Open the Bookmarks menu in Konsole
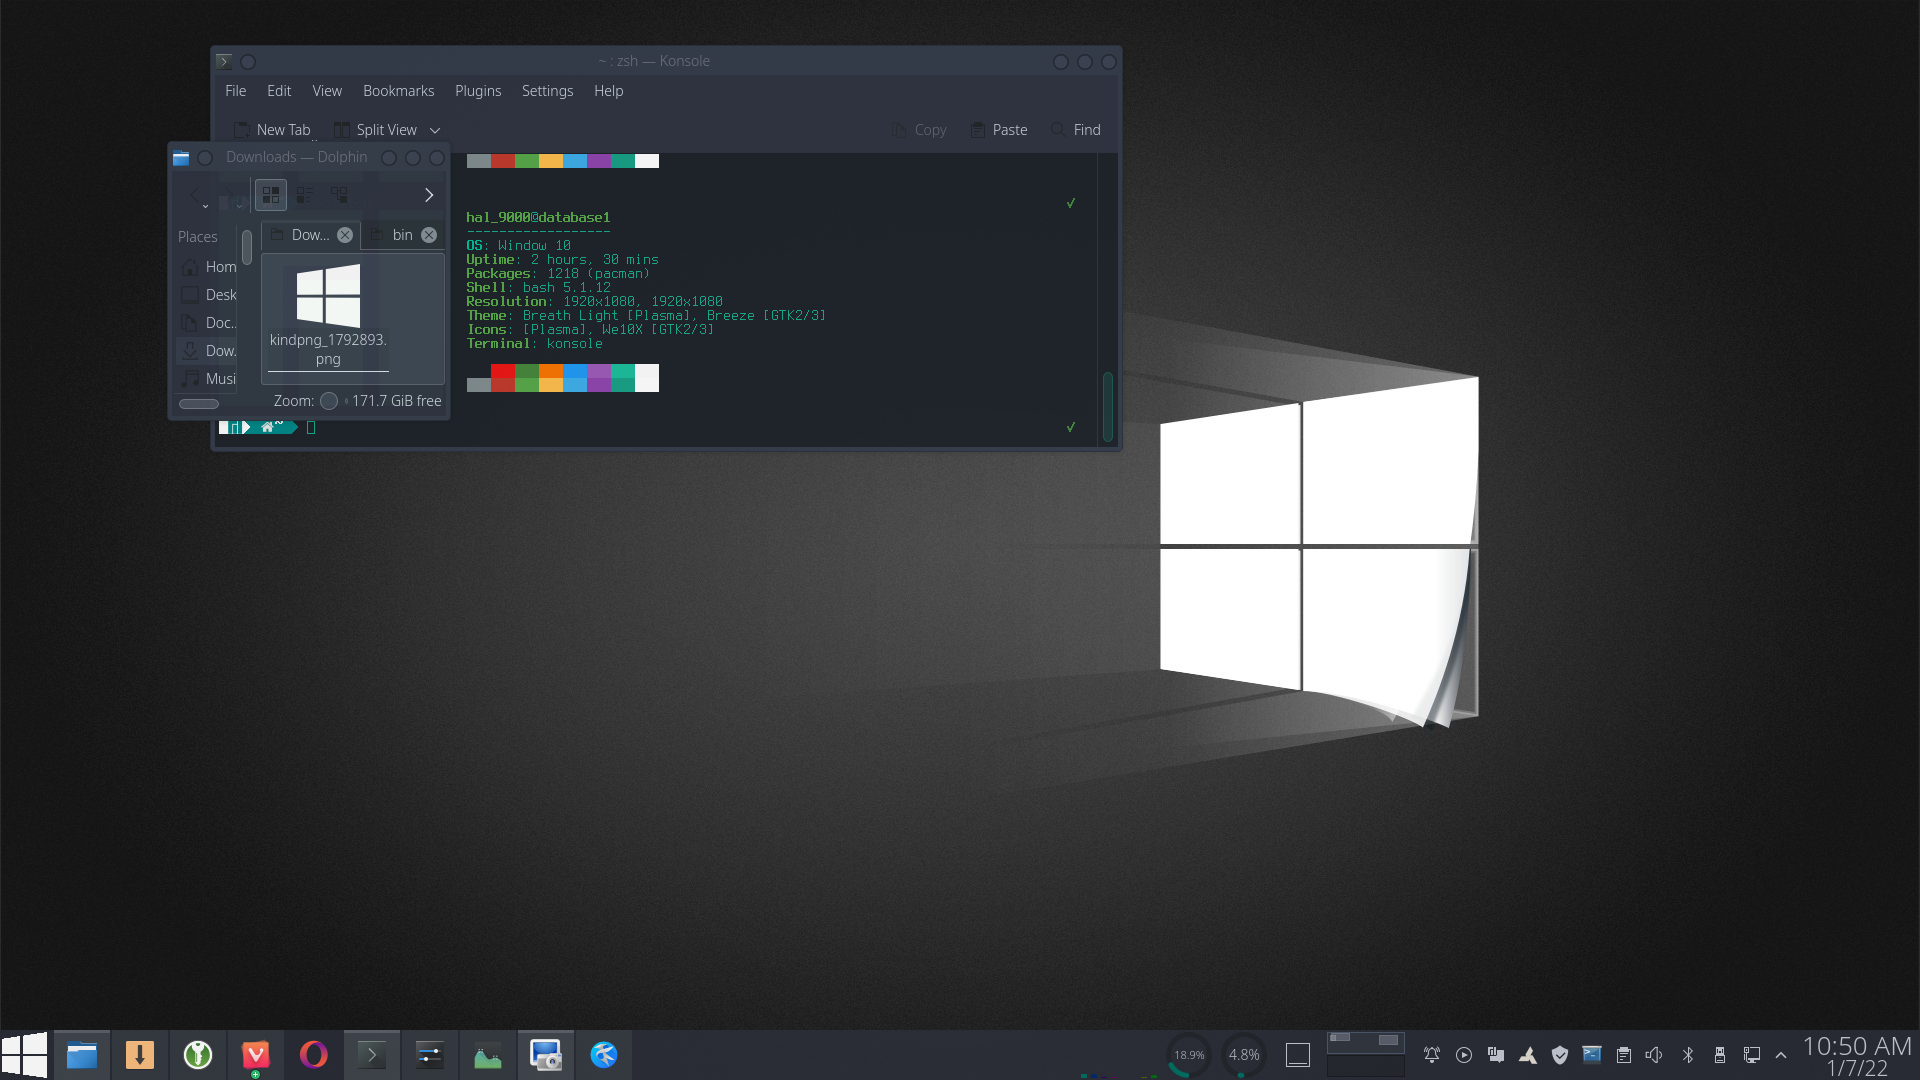The image size is (1920, 1080). tap(398, 91)
